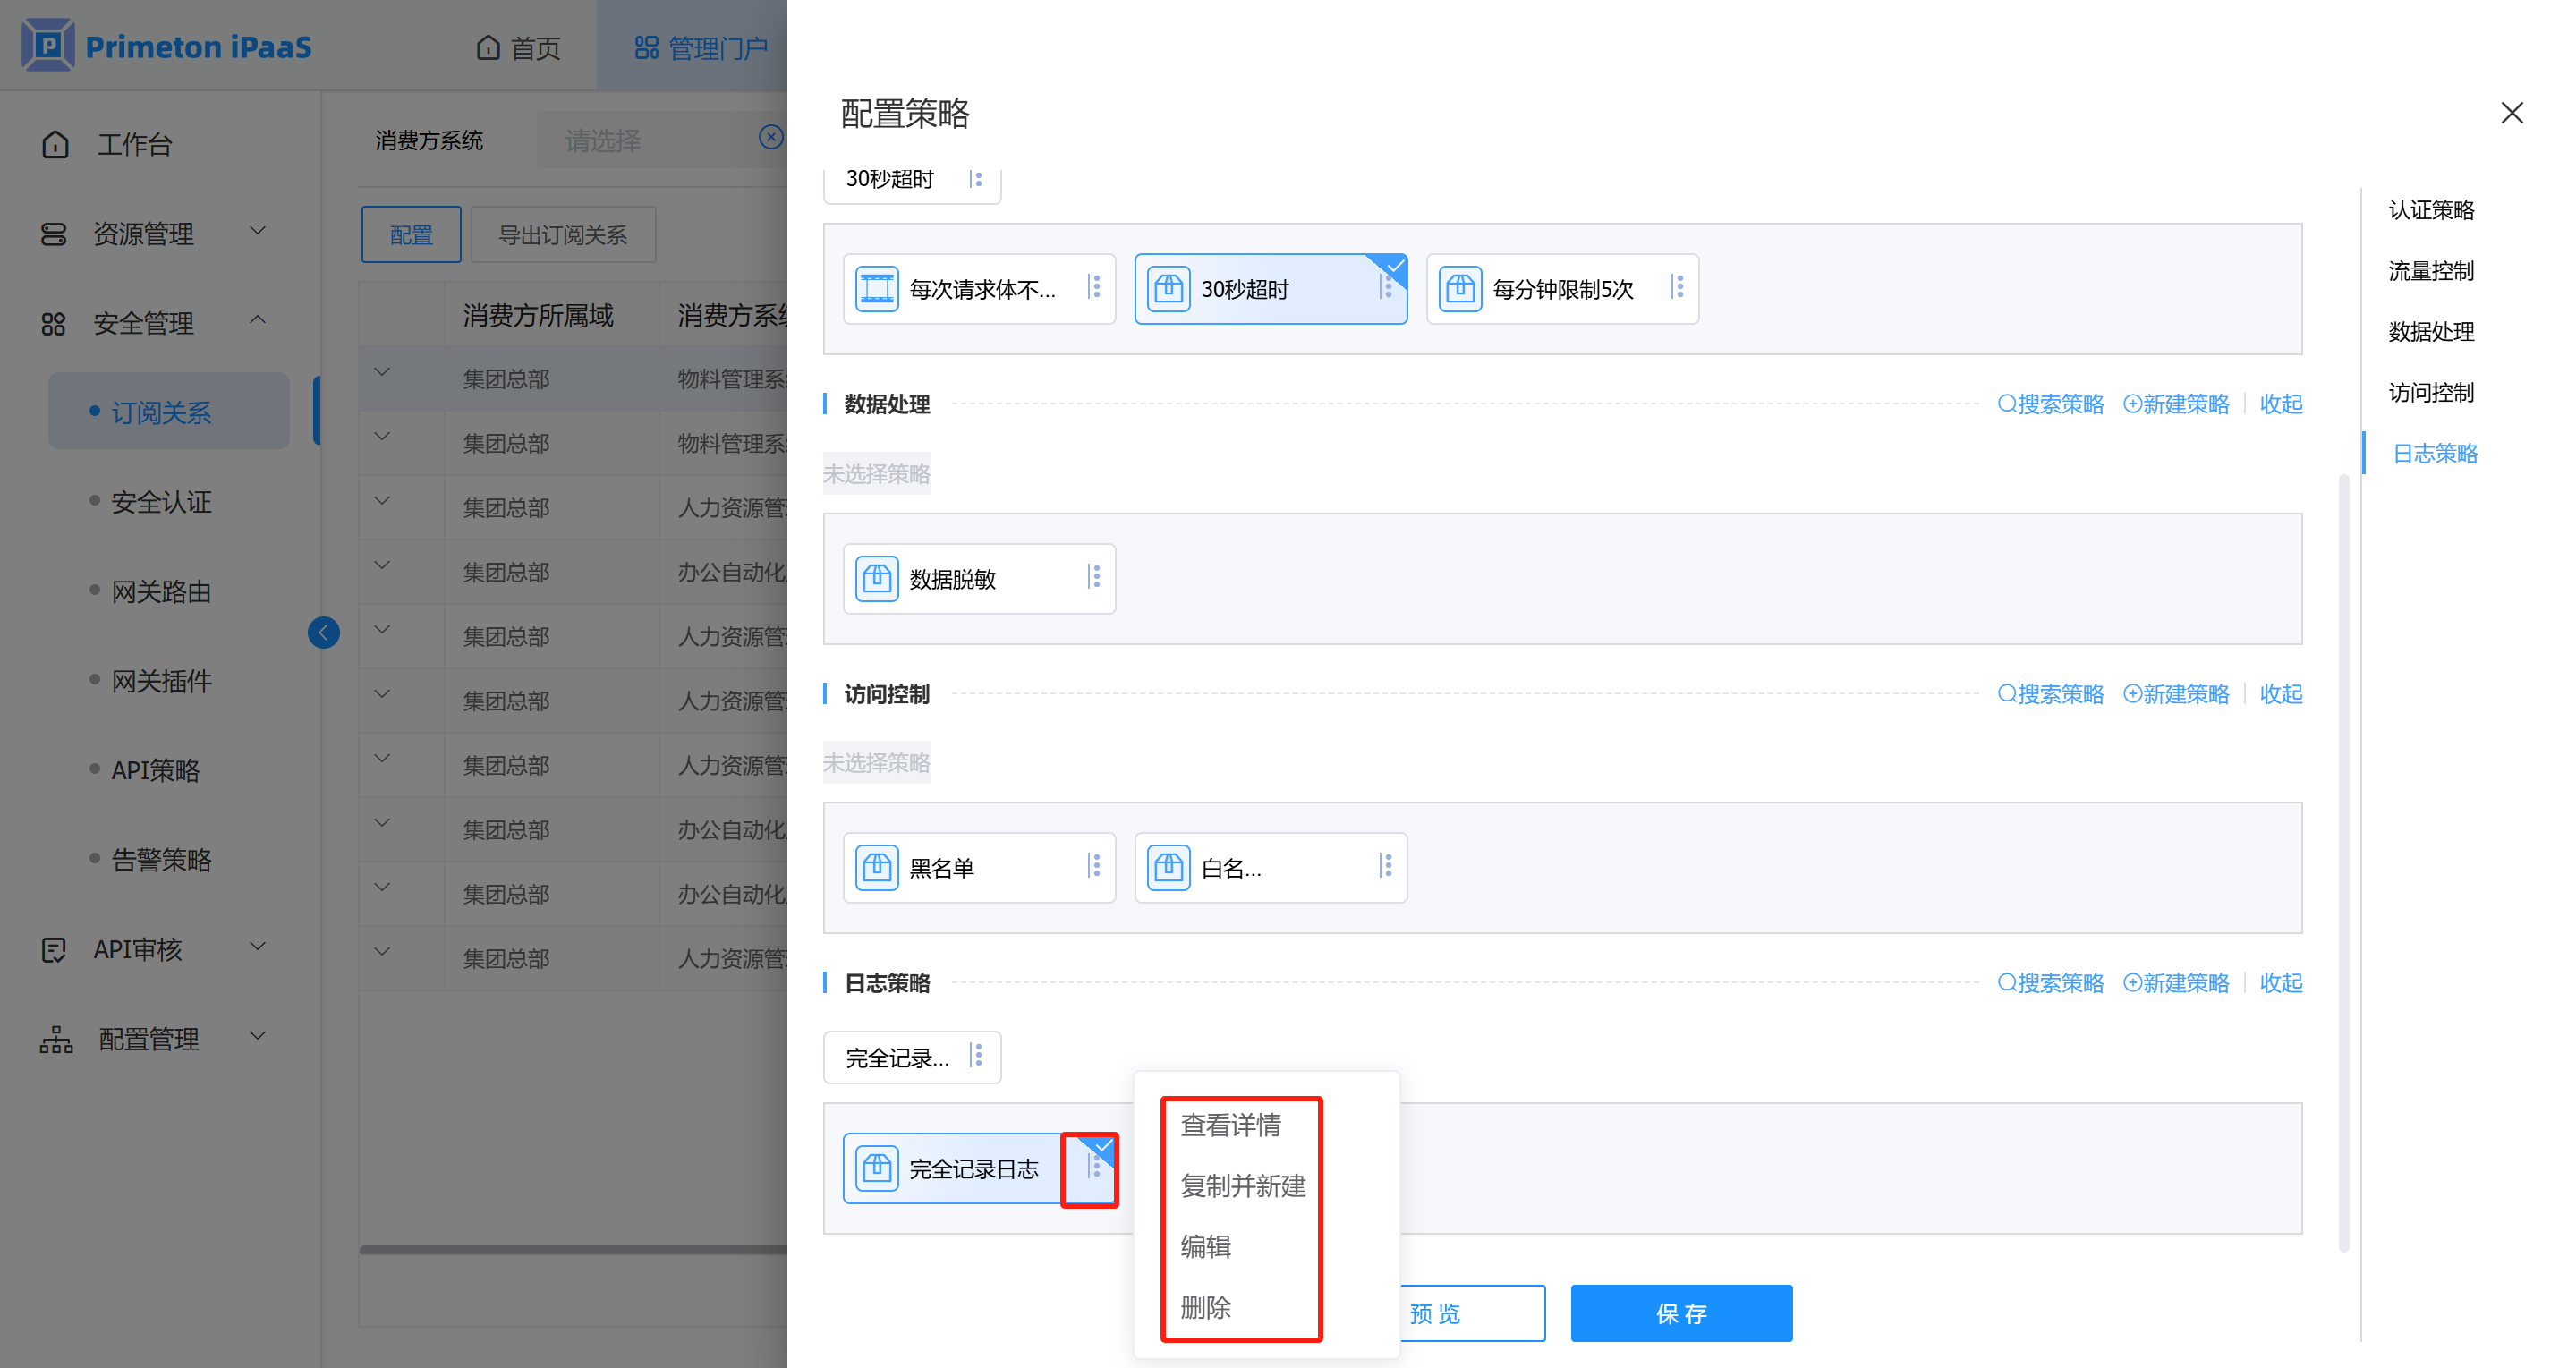
Task: Click 新建策略 link in 访问控制 section
Action: click(2176, 694)
